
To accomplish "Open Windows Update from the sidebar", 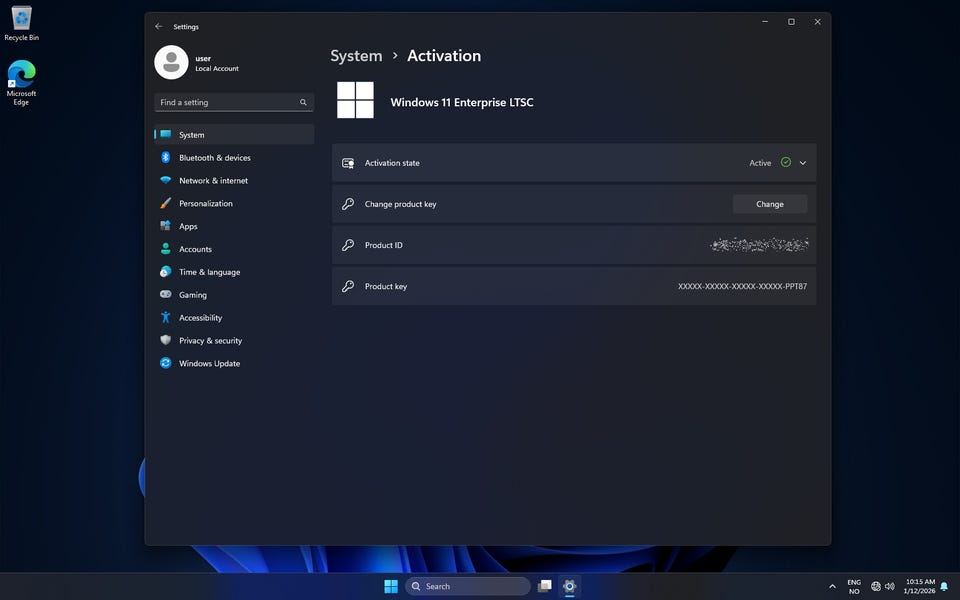I will [209, 364].
